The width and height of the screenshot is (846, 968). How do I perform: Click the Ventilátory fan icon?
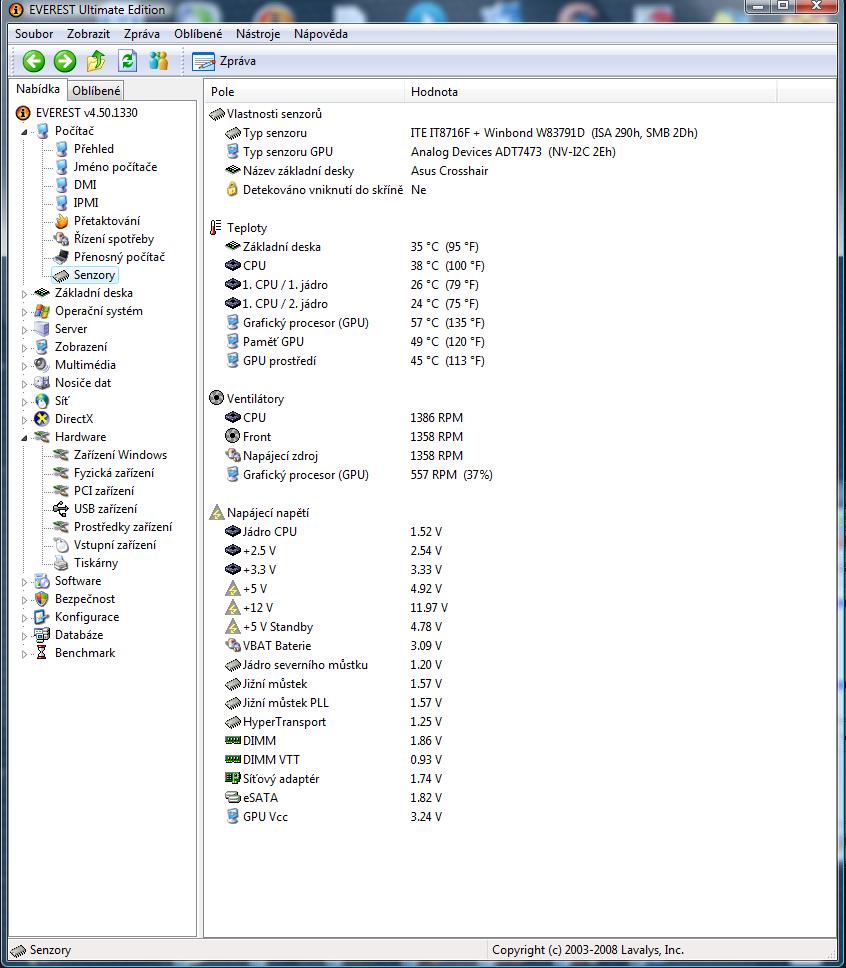[216, 398]
